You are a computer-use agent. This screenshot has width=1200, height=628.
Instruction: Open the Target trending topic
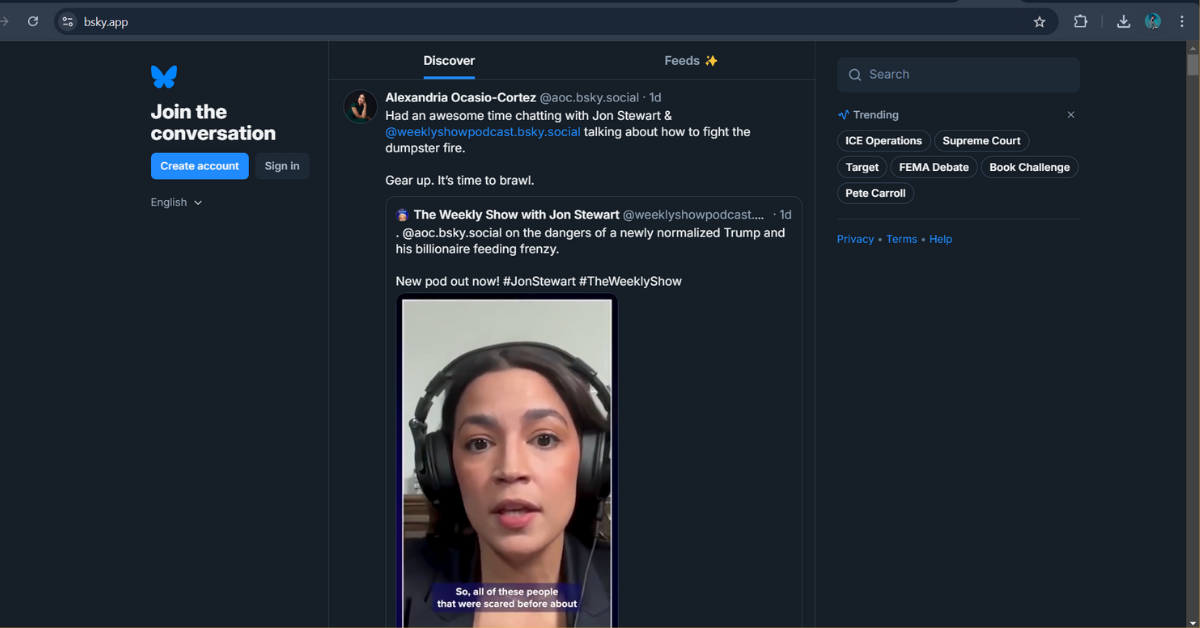[862, 167]
